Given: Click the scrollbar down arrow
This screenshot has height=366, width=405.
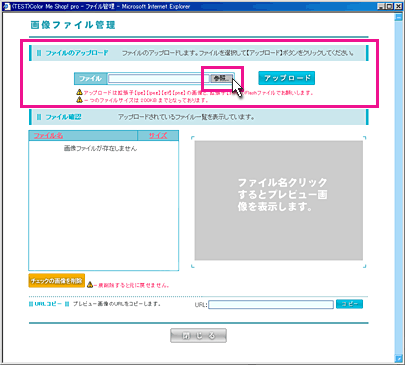Looking at the screenshot, I should coord(398,359).
